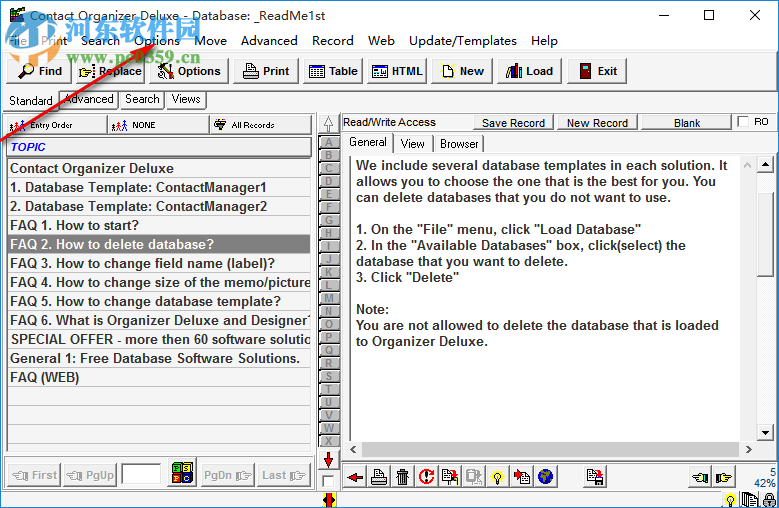Open the Advanced menu
The height and width of the screenshot is (508, 779).
click(x=269, y=41)
